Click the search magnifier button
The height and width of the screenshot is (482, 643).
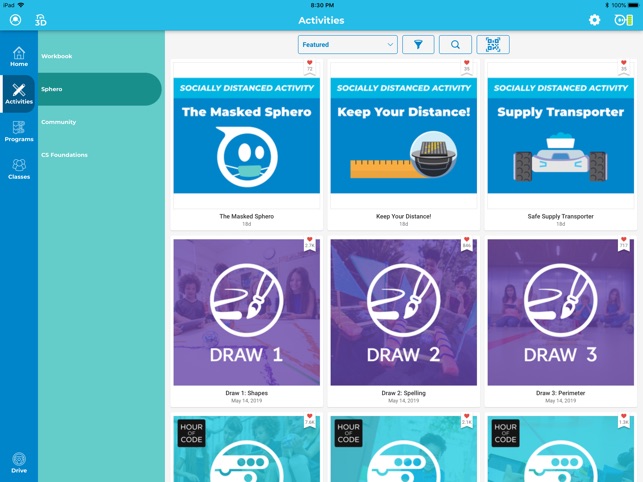[x=455, y=44]
